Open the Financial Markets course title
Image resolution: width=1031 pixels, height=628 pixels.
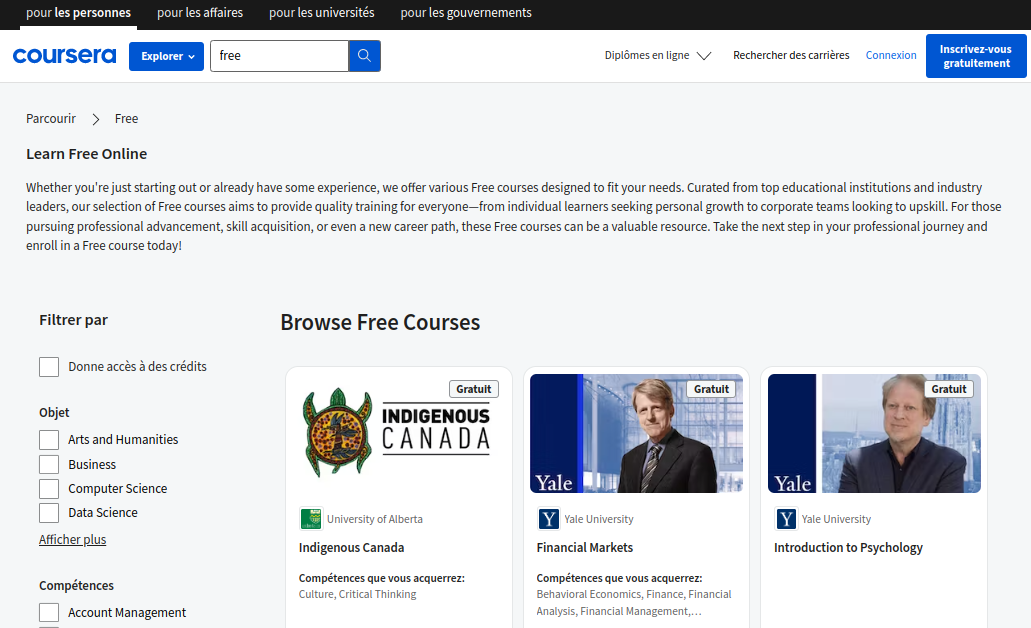click(x=585, y=548)
